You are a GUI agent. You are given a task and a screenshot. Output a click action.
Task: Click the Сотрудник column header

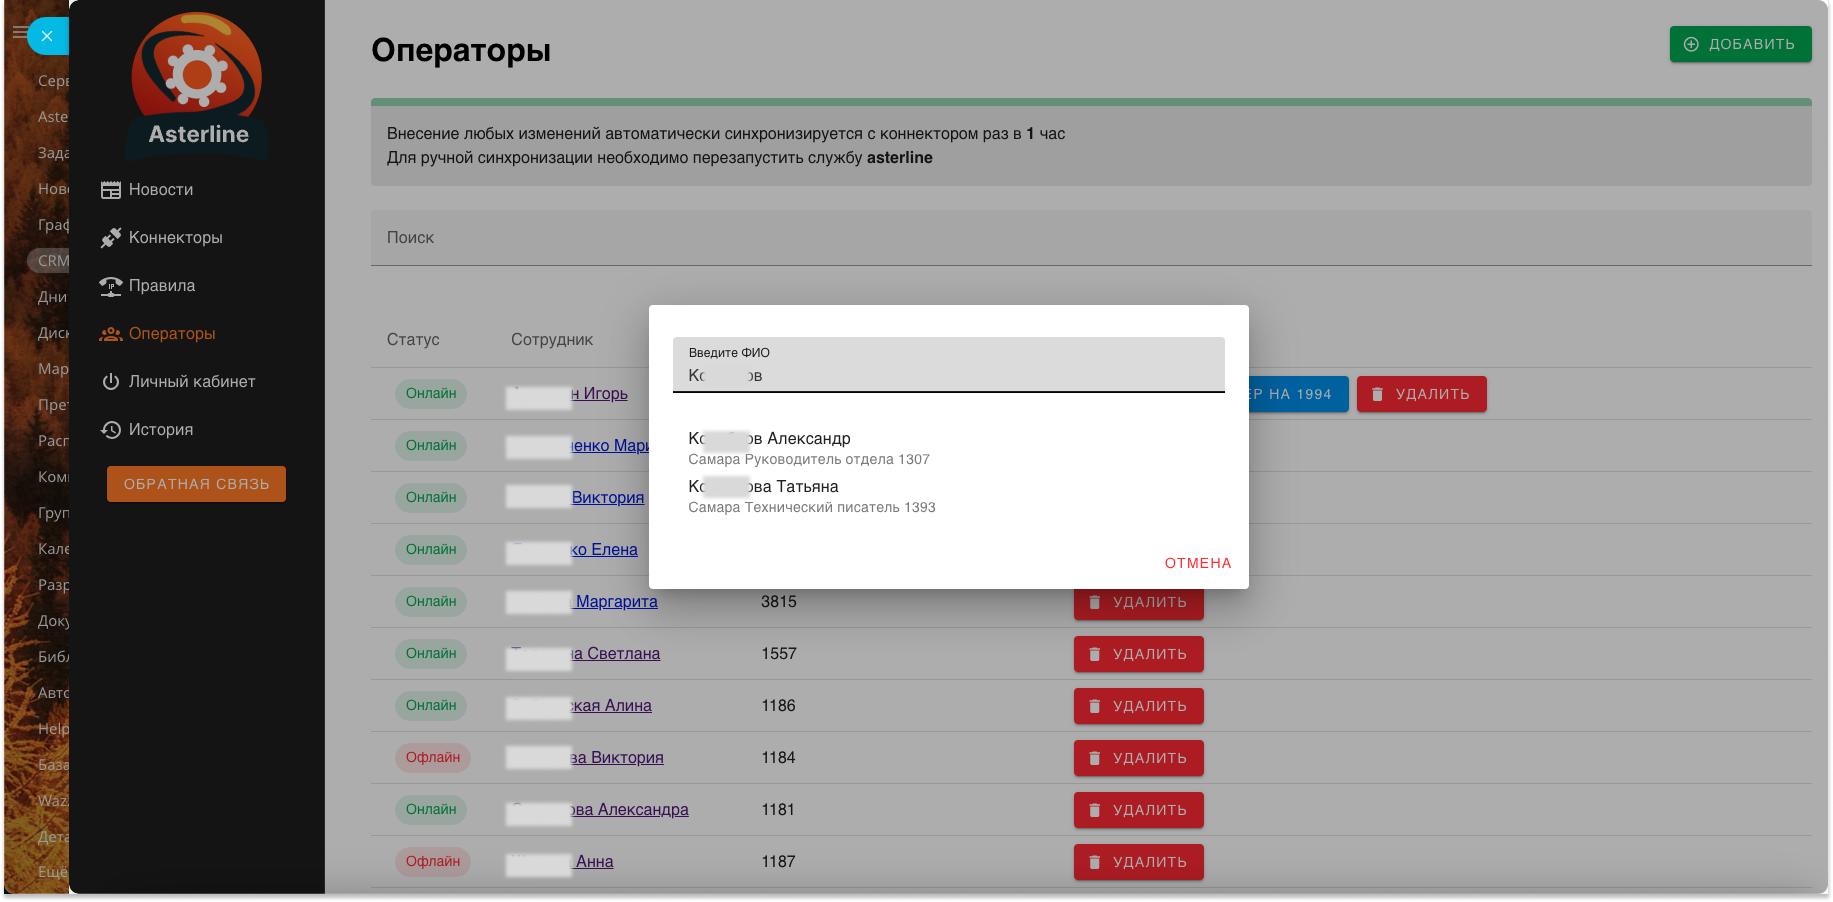point(552,340)
